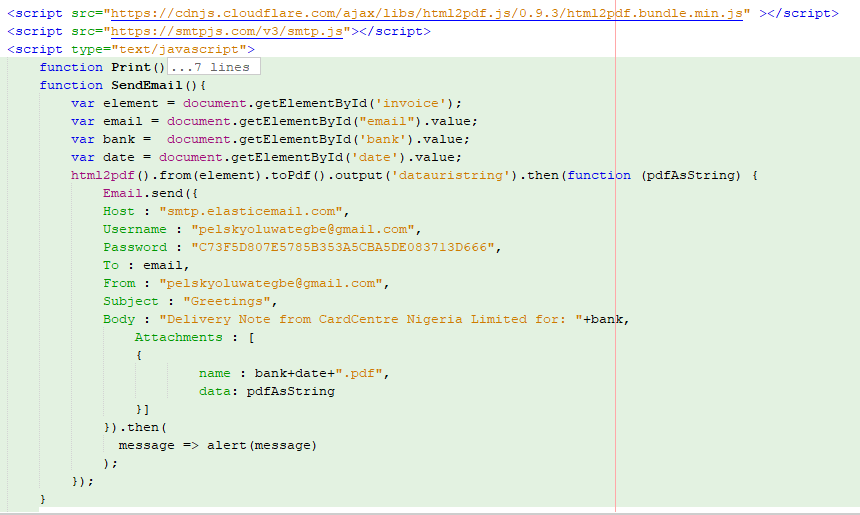Click the 'Subject' property key
The height and width of the screenshot is (515, 860).
click(131, 302)
